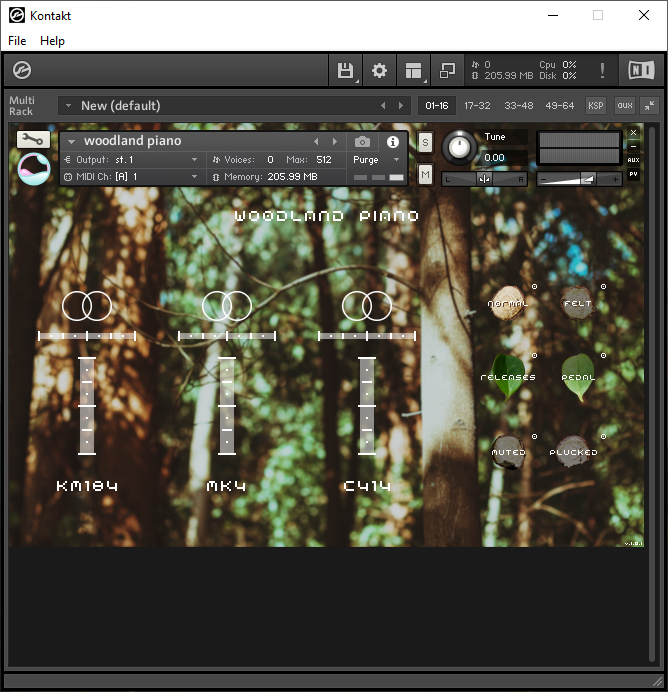The width and height of the screenshot is (668, 692).
Task: Toggle the Pedal leaf
Action: coord(578,377)
